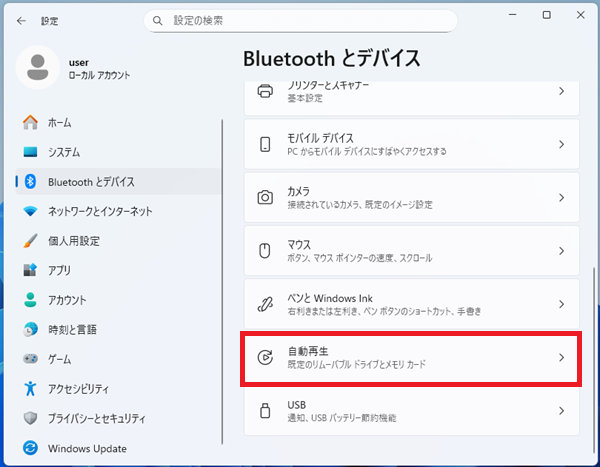This screenshot has width=600, height=467.
Task: Go to ゲーム settings
Action: click(x=118, y=359)
